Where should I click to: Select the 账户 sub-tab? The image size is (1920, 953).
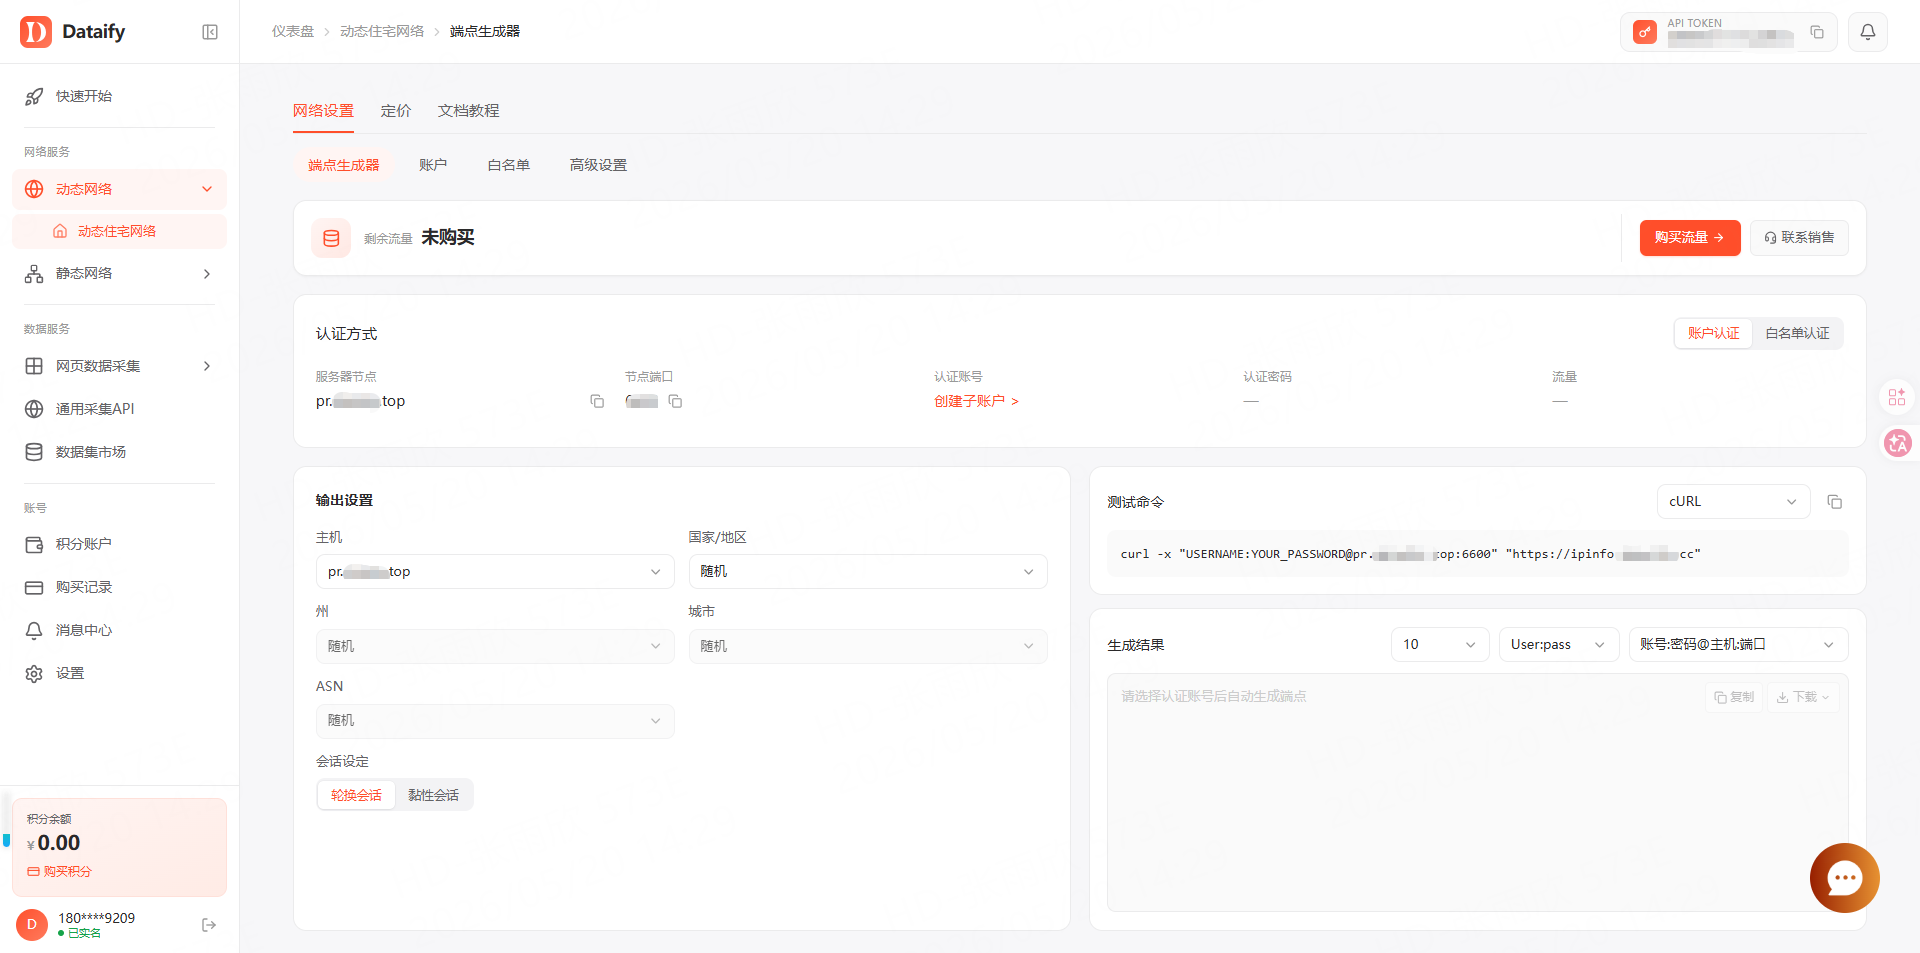tap(433, 165)
